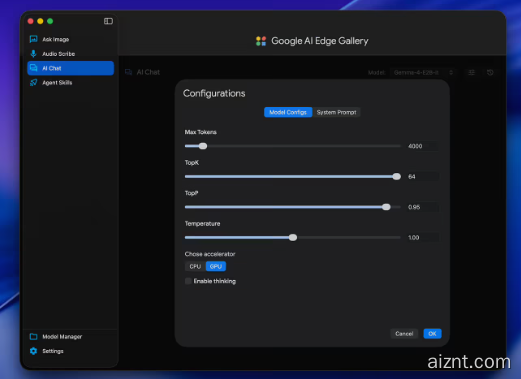Click the AI Chat header icon
The image size is (521, 379).
[129, 72]
